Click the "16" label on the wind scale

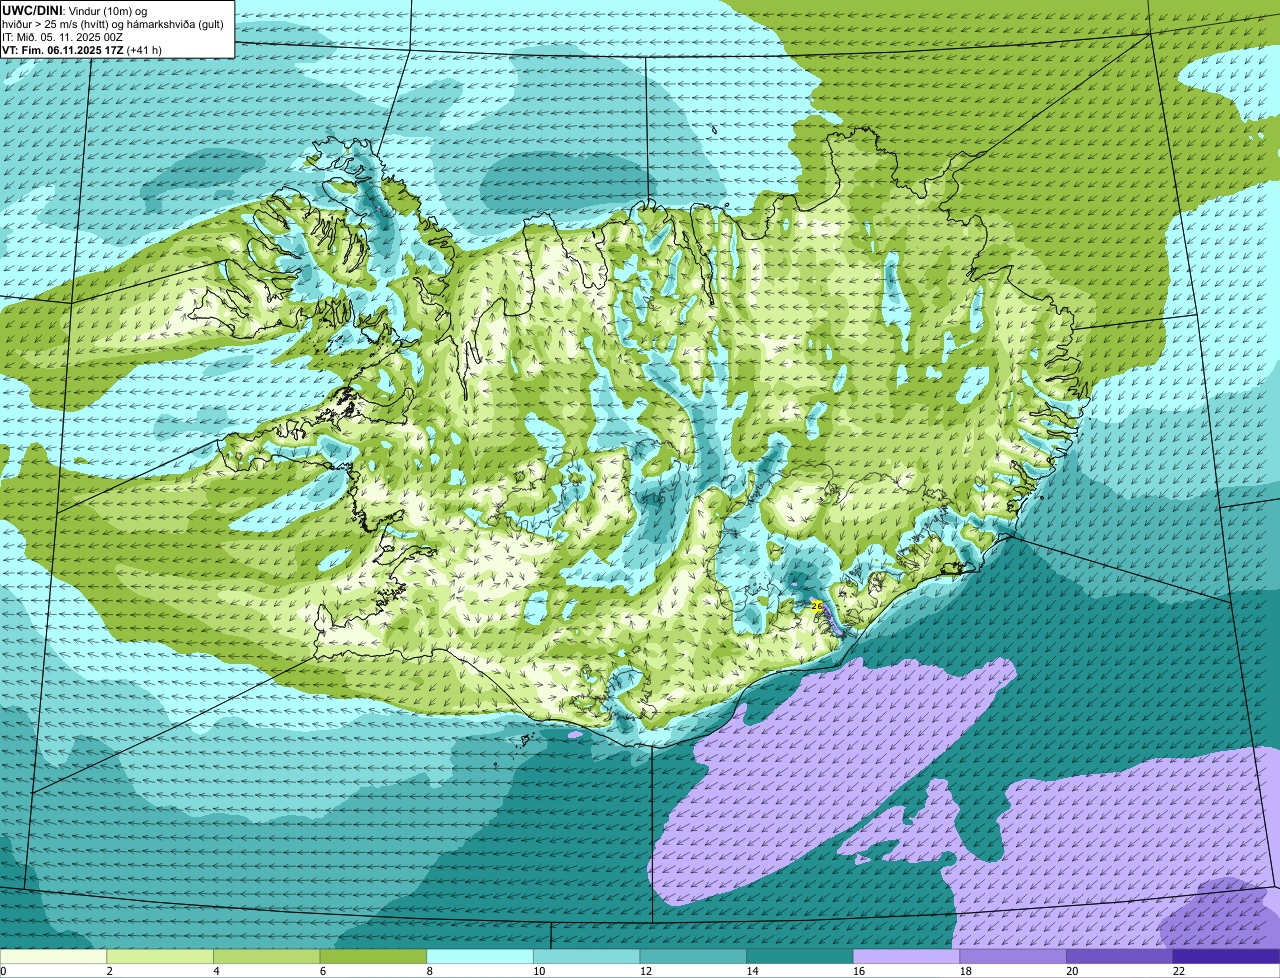point(858,971)
